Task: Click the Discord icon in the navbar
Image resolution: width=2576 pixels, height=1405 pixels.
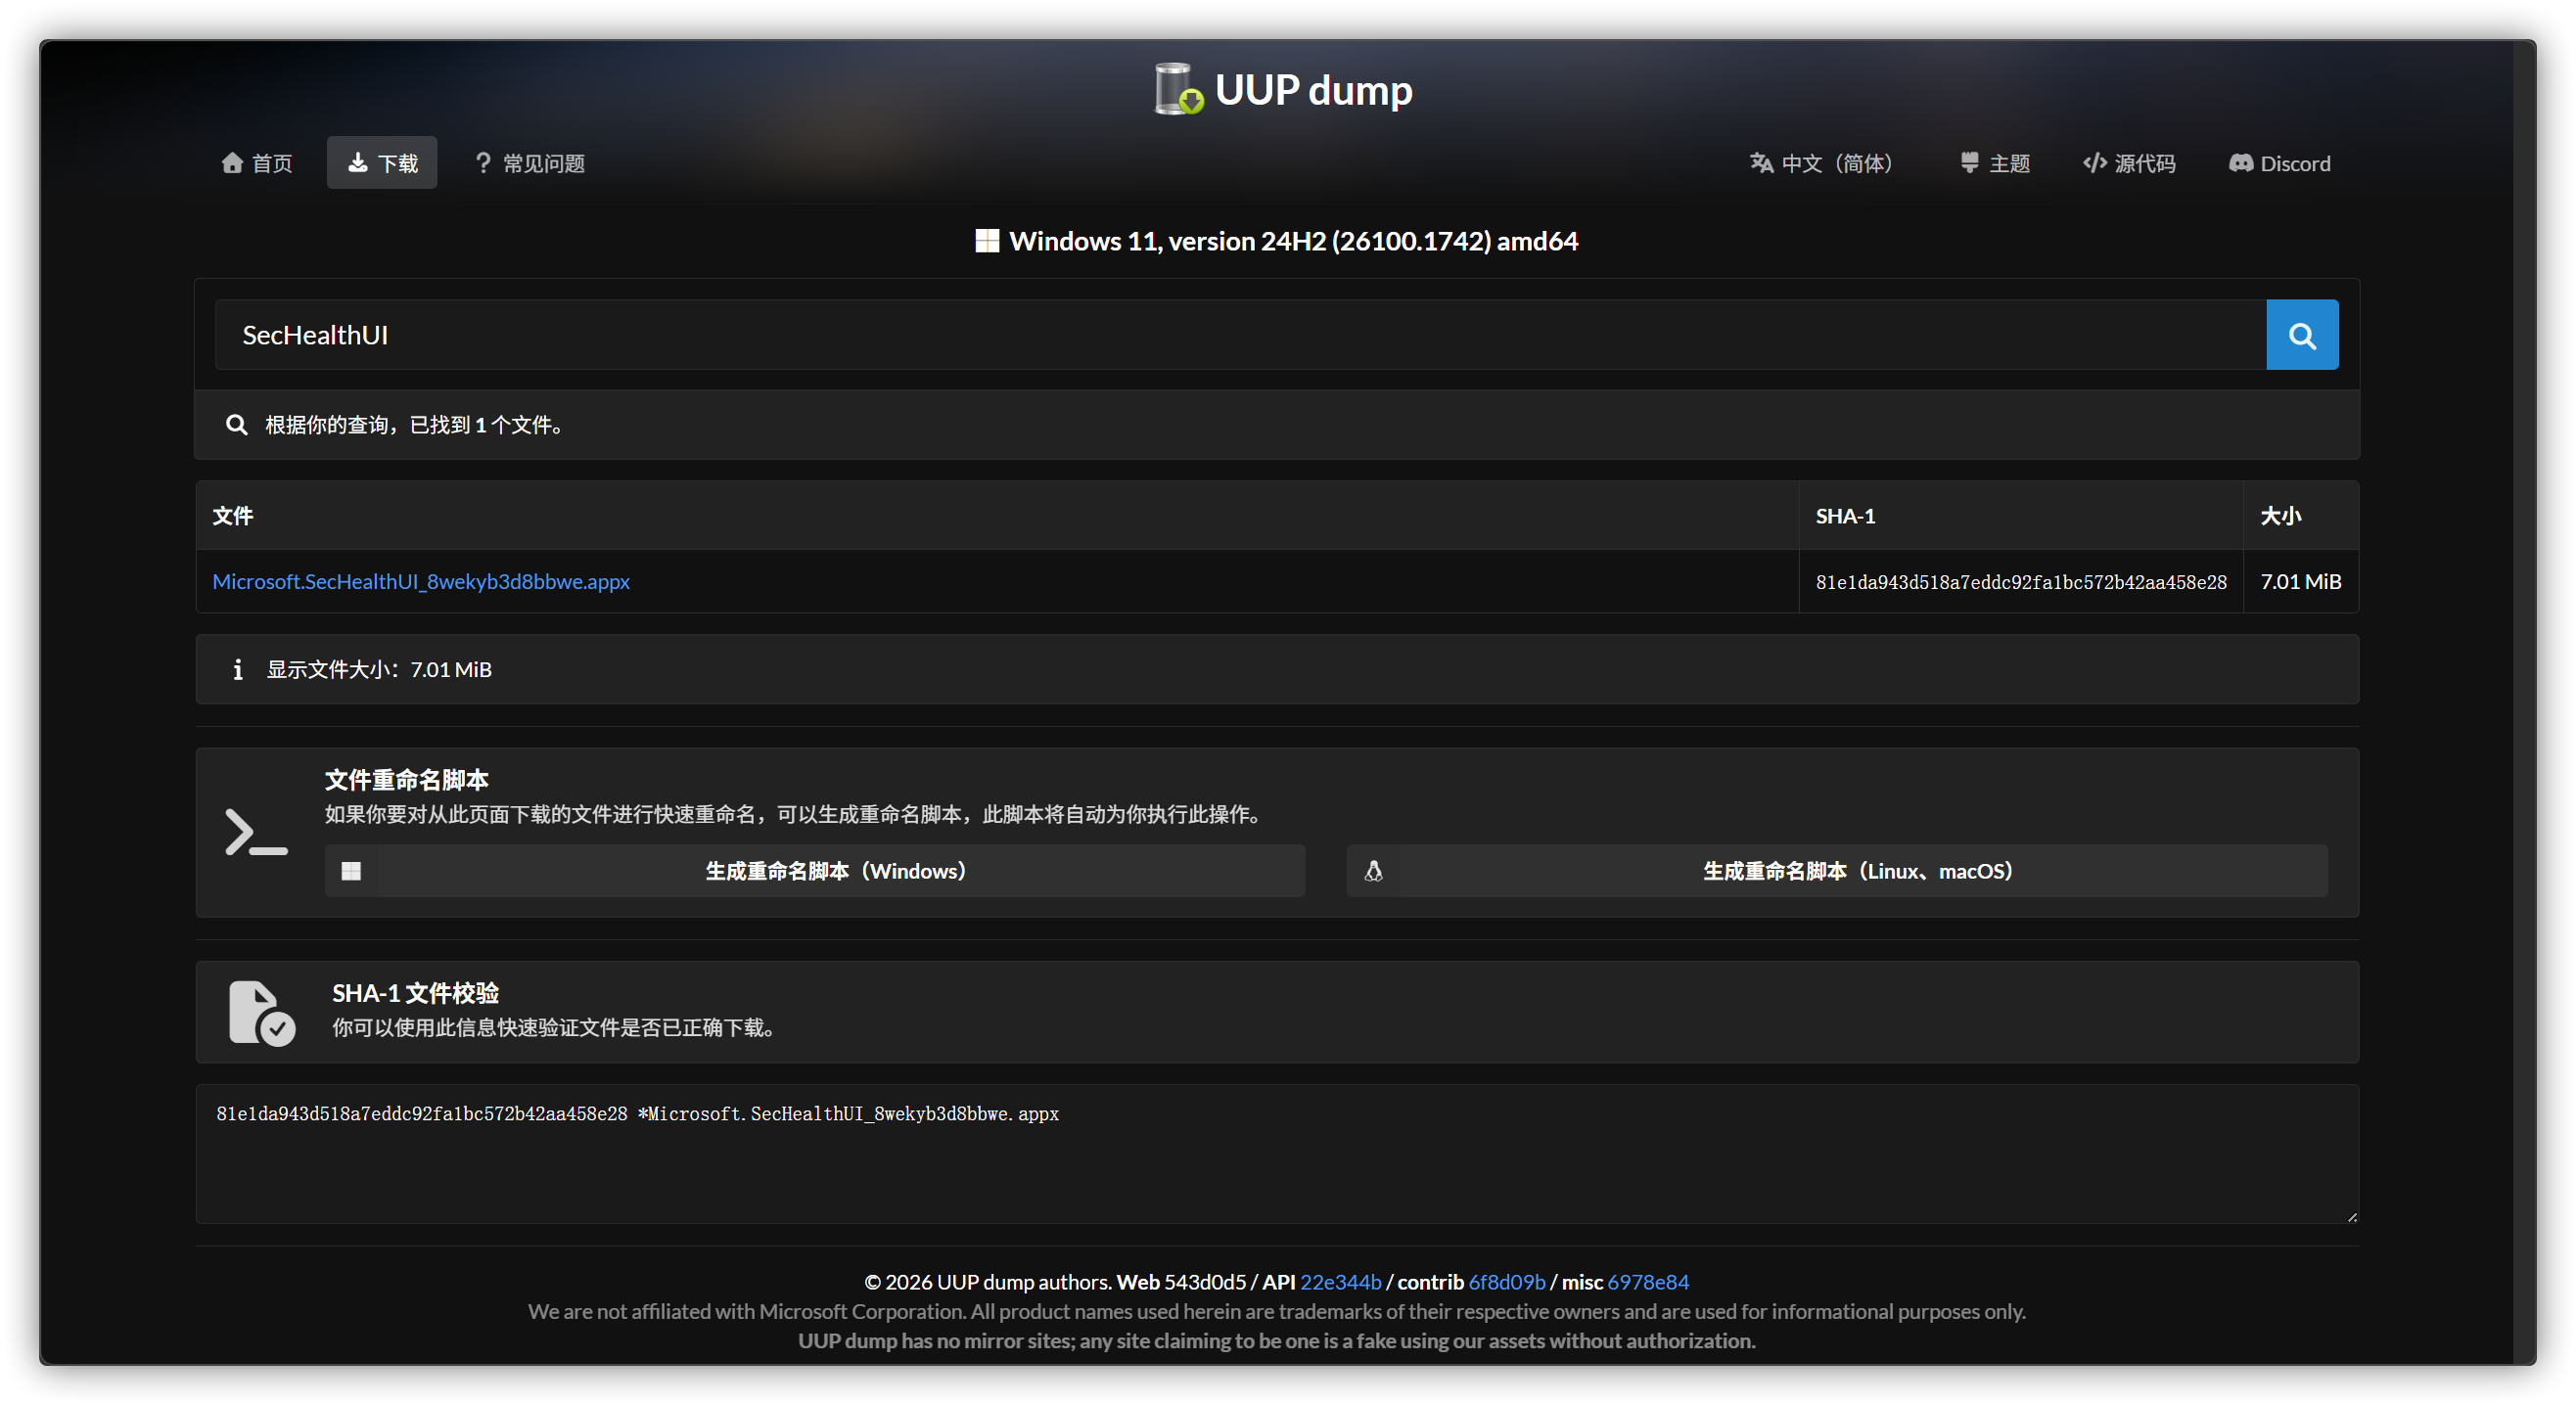Action: (2240, 163)
